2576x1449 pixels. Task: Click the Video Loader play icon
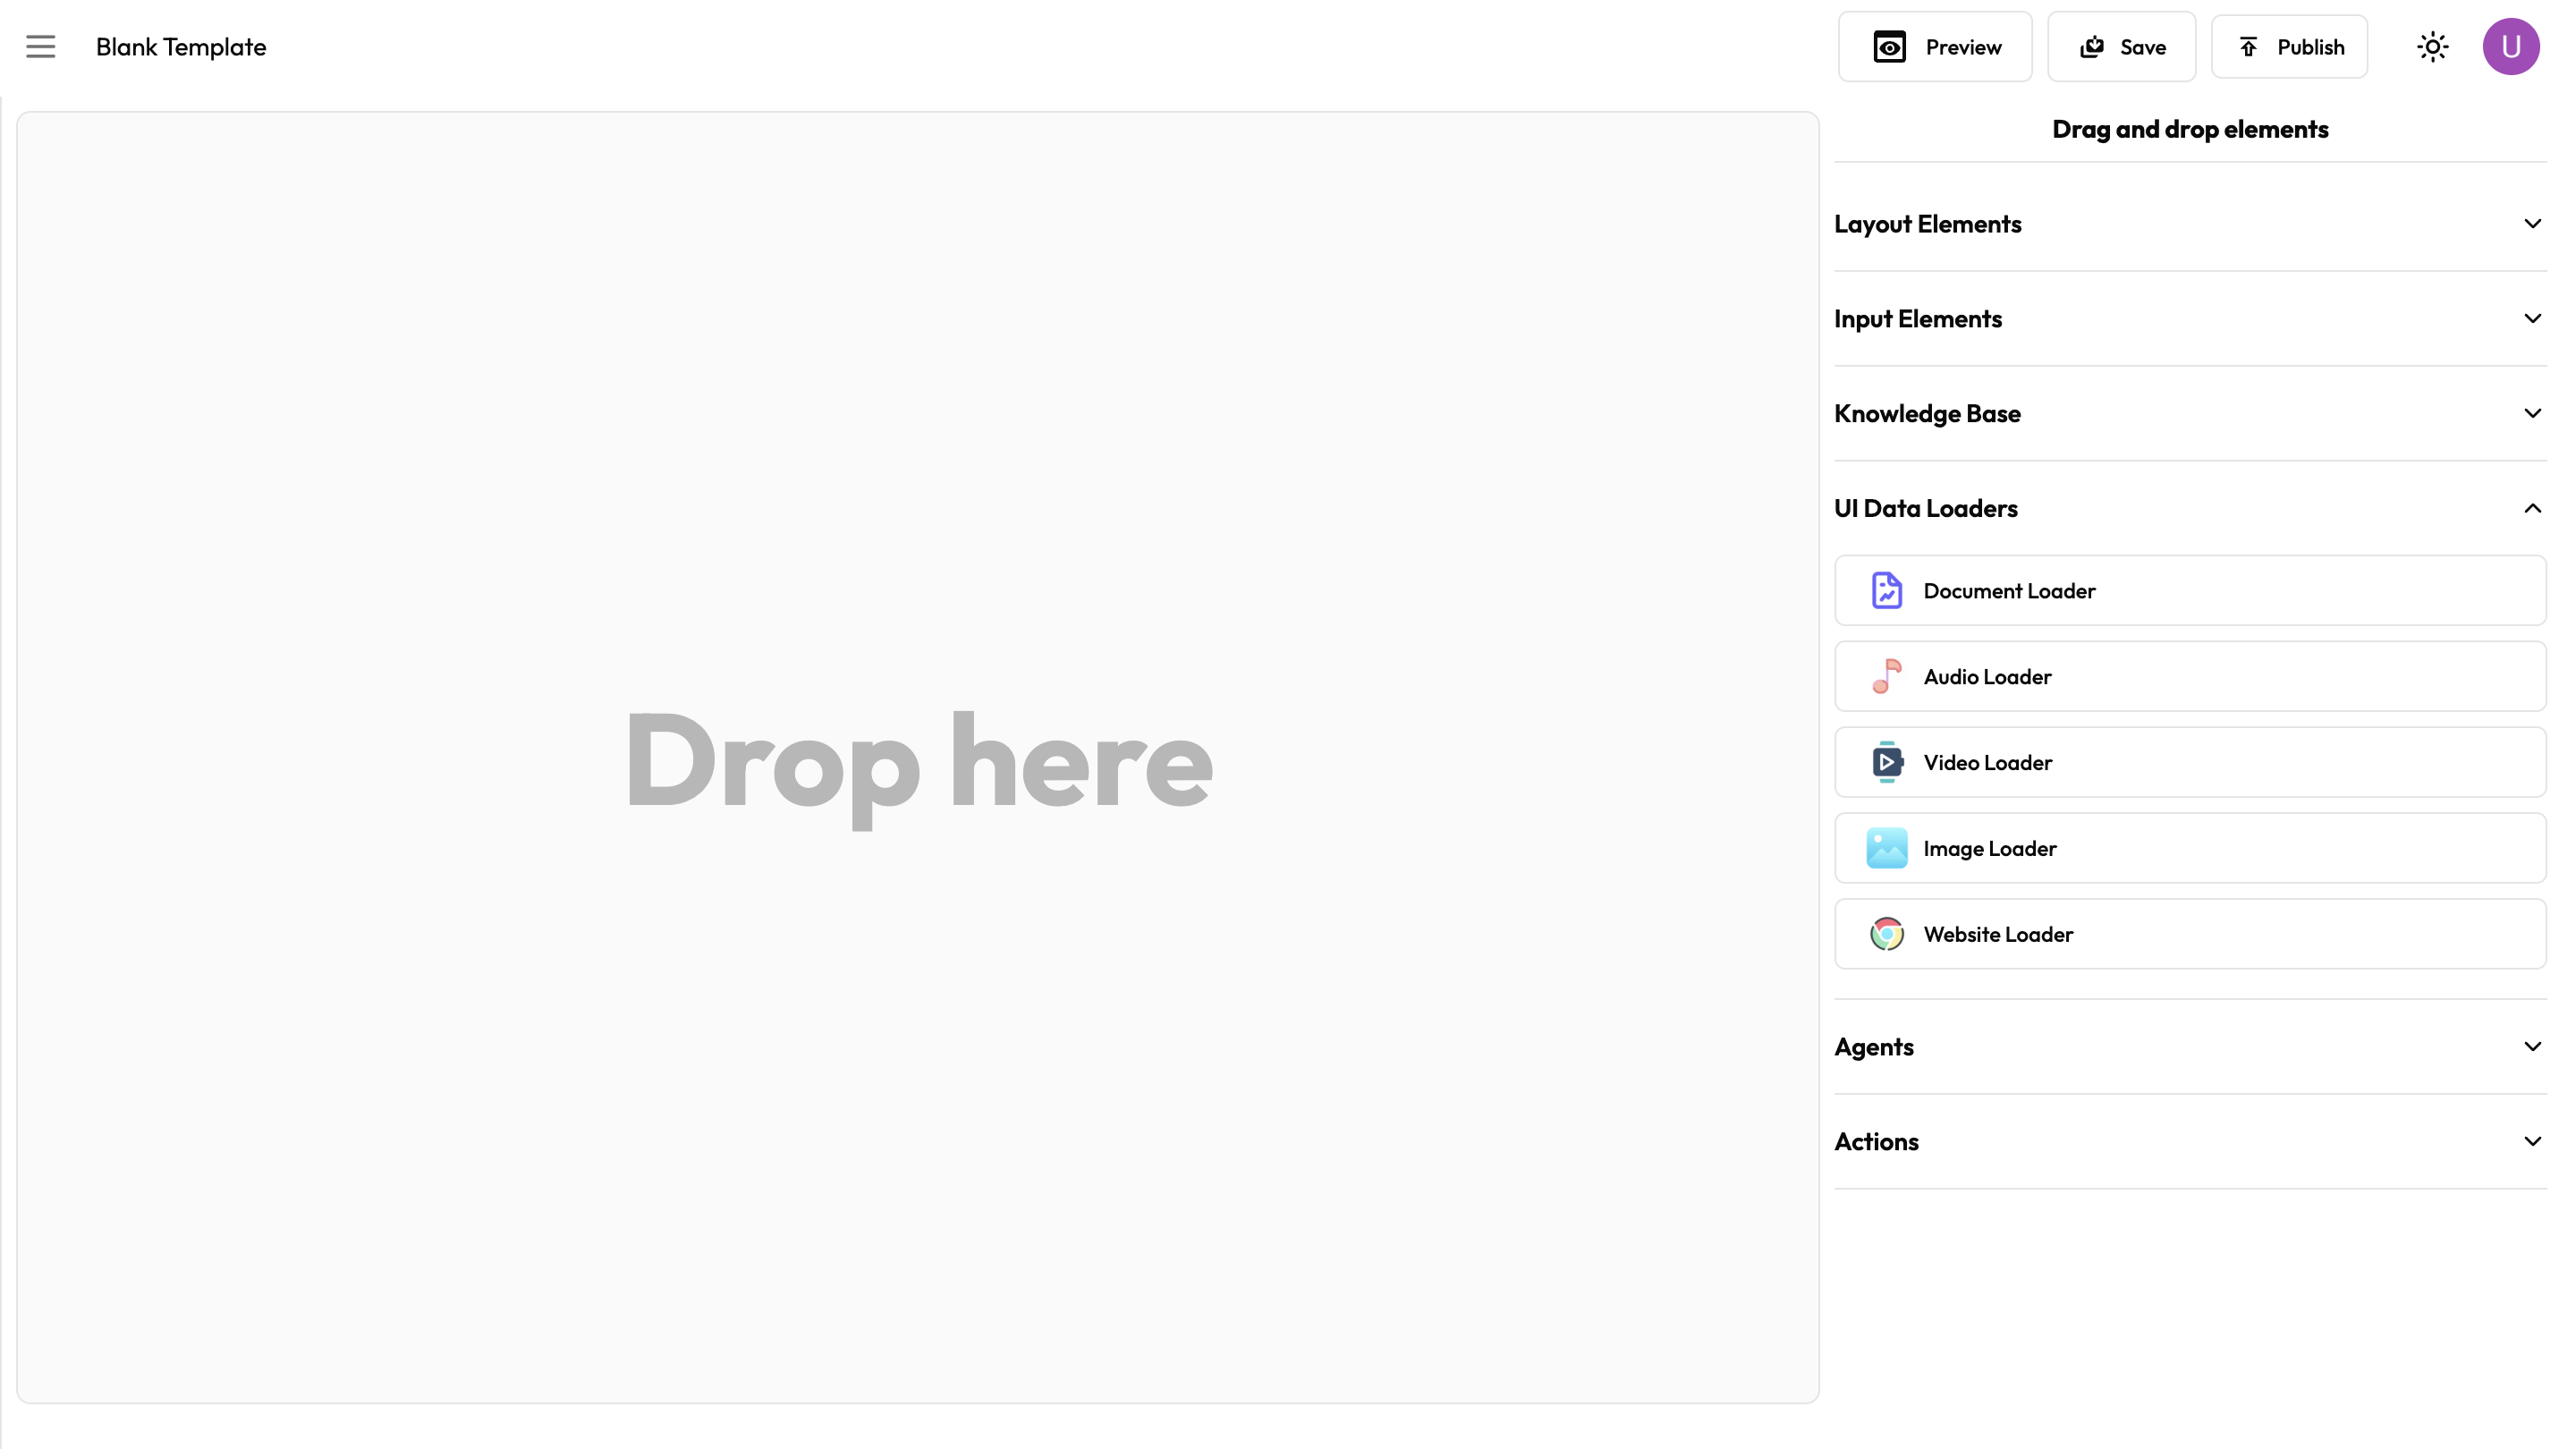1886,763
